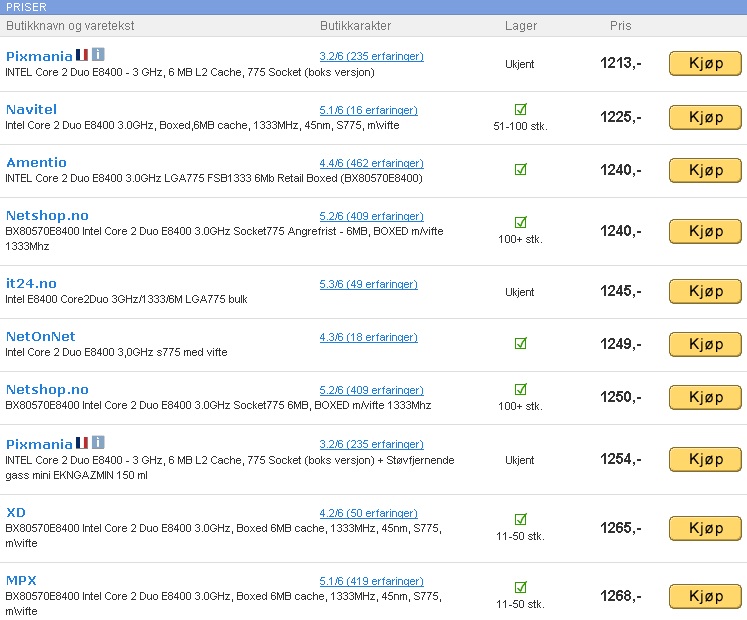Image resolution: width=747 pixels, height=620 pixels.
Task: Click Lager column header
Action: pyautogui.click(x=521, y=26)
